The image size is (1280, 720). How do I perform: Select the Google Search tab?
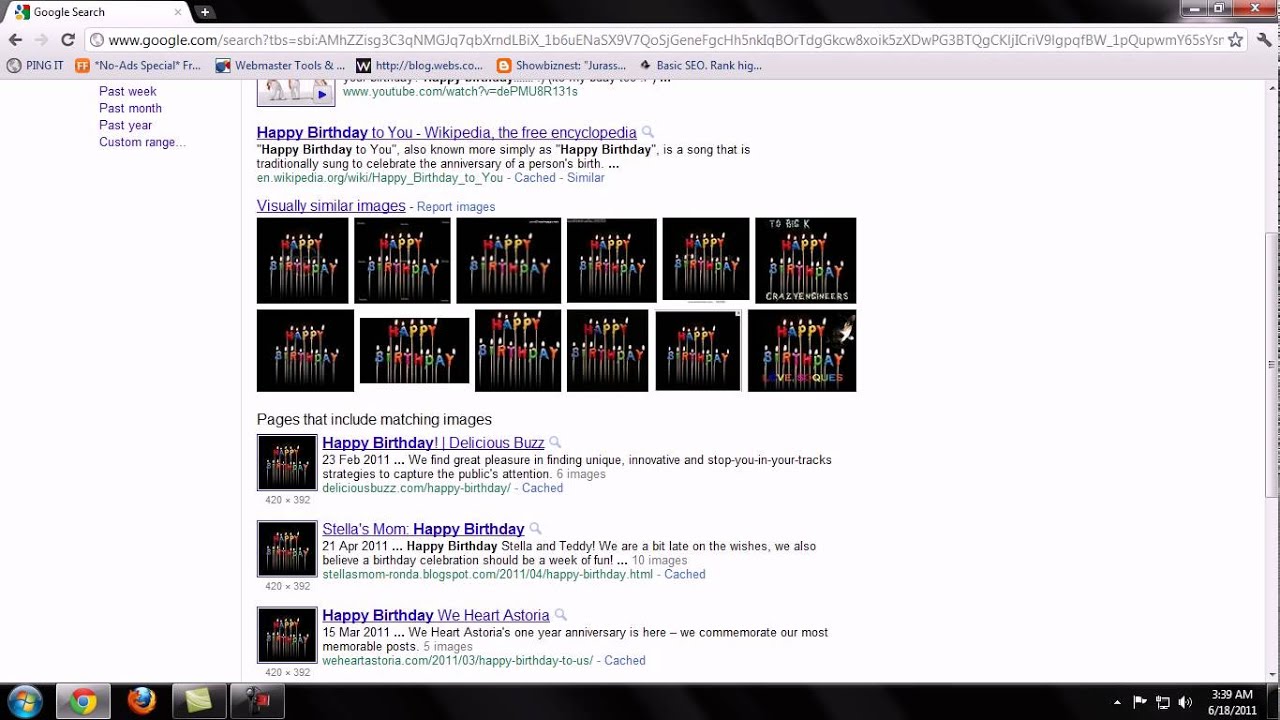[x=95, y=12]
